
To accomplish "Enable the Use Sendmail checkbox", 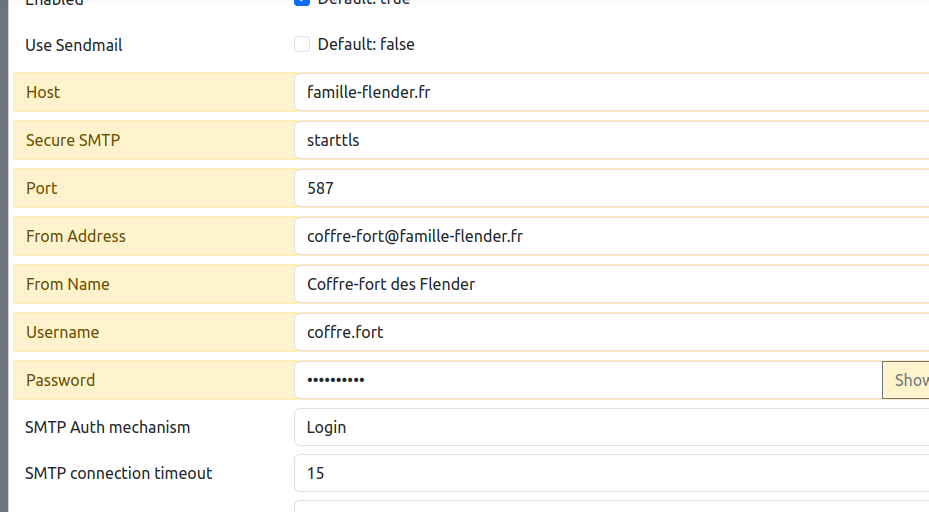I will (302, 44).
